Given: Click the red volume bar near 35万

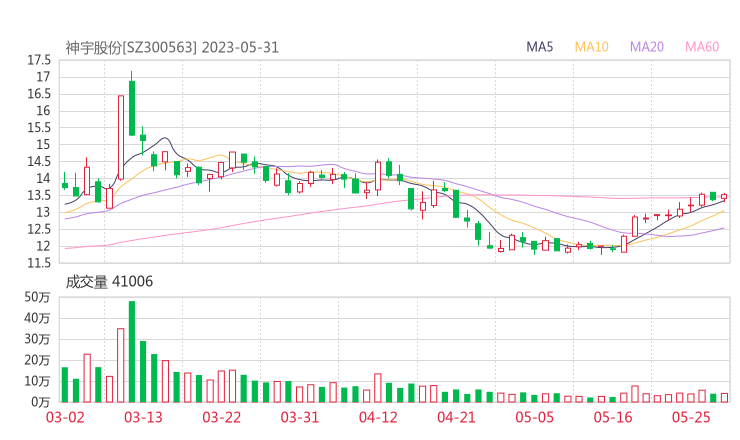Looking at the screenshot, I should tap(121, 365).
